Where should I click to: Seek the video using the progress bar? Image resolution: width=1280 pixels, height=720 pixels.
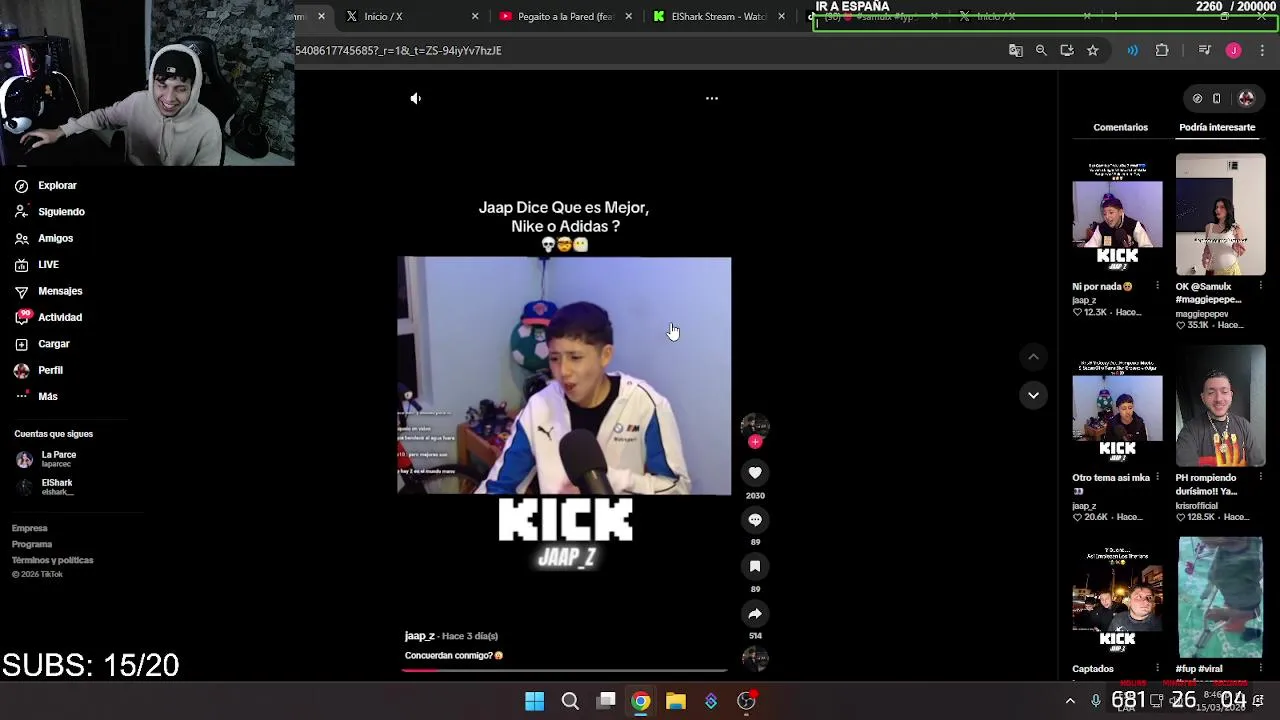(x=565, y=670)
